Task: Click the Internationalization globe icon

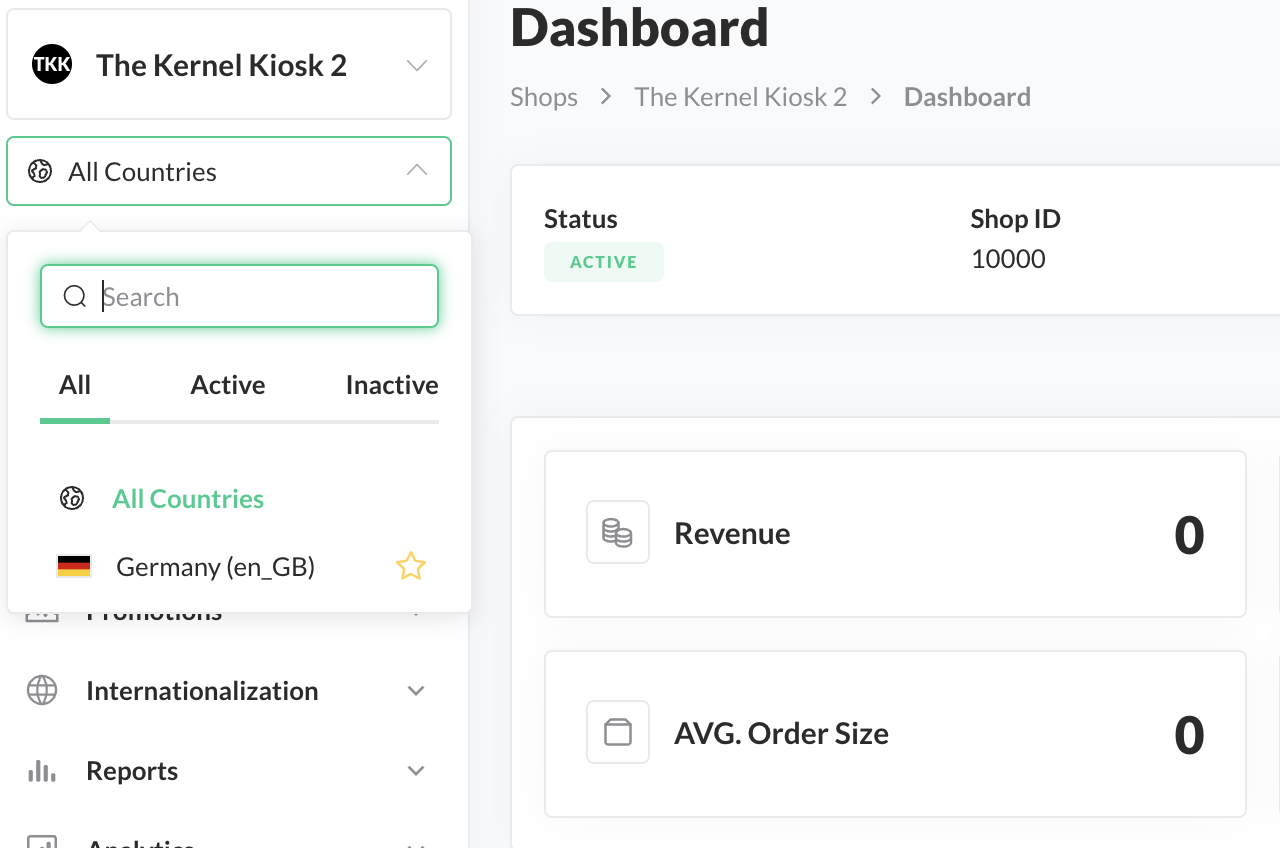Action: point(42,690)
